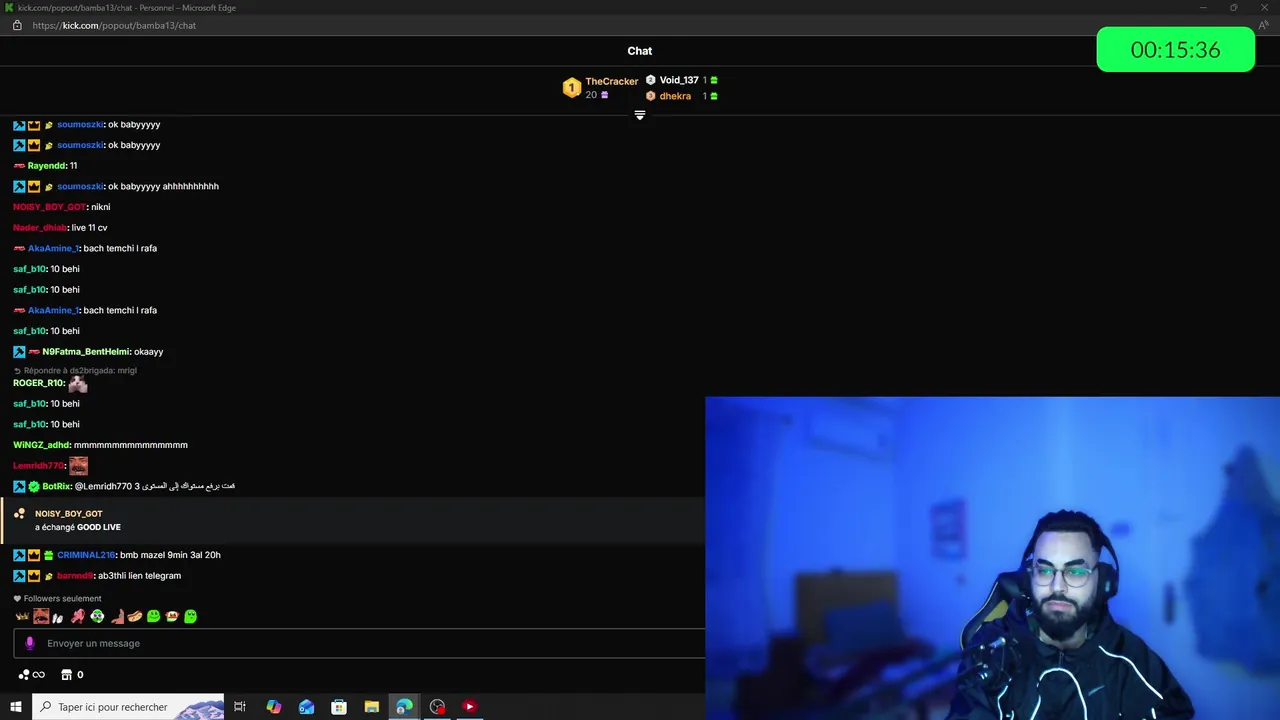Click the bronze rank 3 badge beside dhekra
Image resolution: width=1280 pixels, height=720 pixels.
(650, 96)
